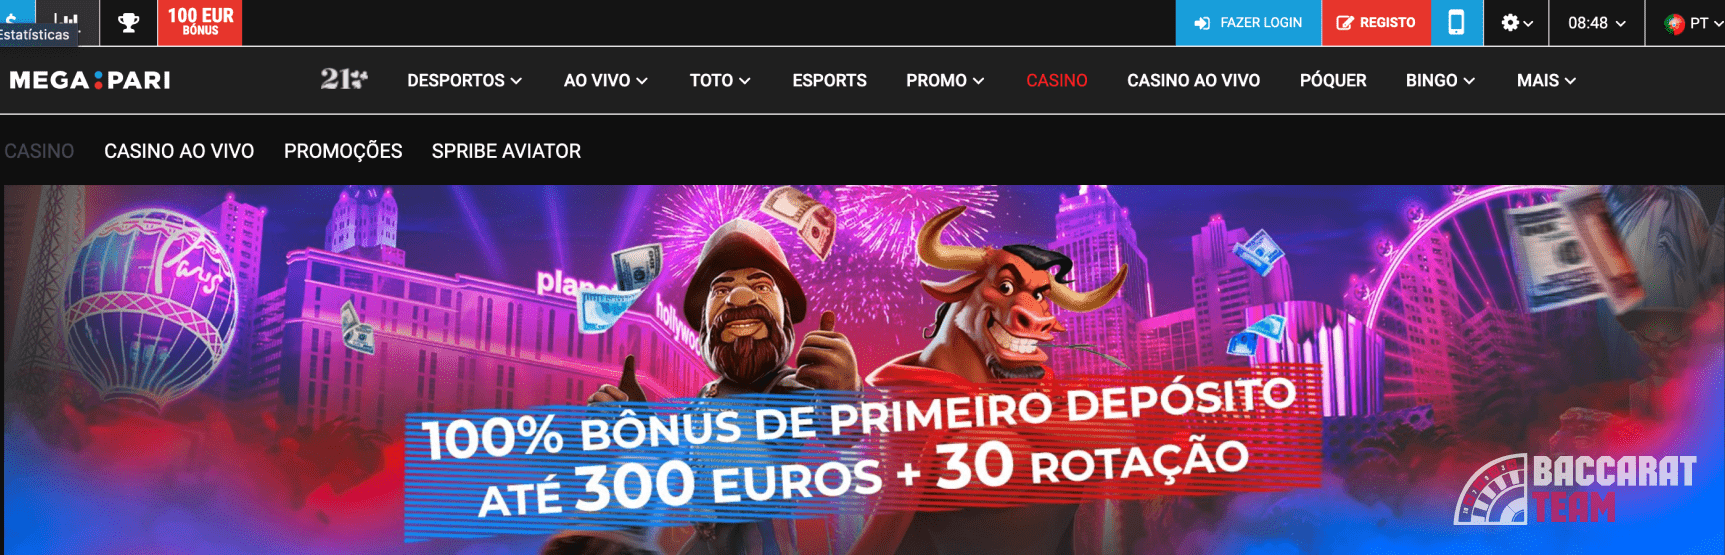The image size is (1725, 555).
Task: Open the mobile app phone icon
Action: tap(1456, 22)
